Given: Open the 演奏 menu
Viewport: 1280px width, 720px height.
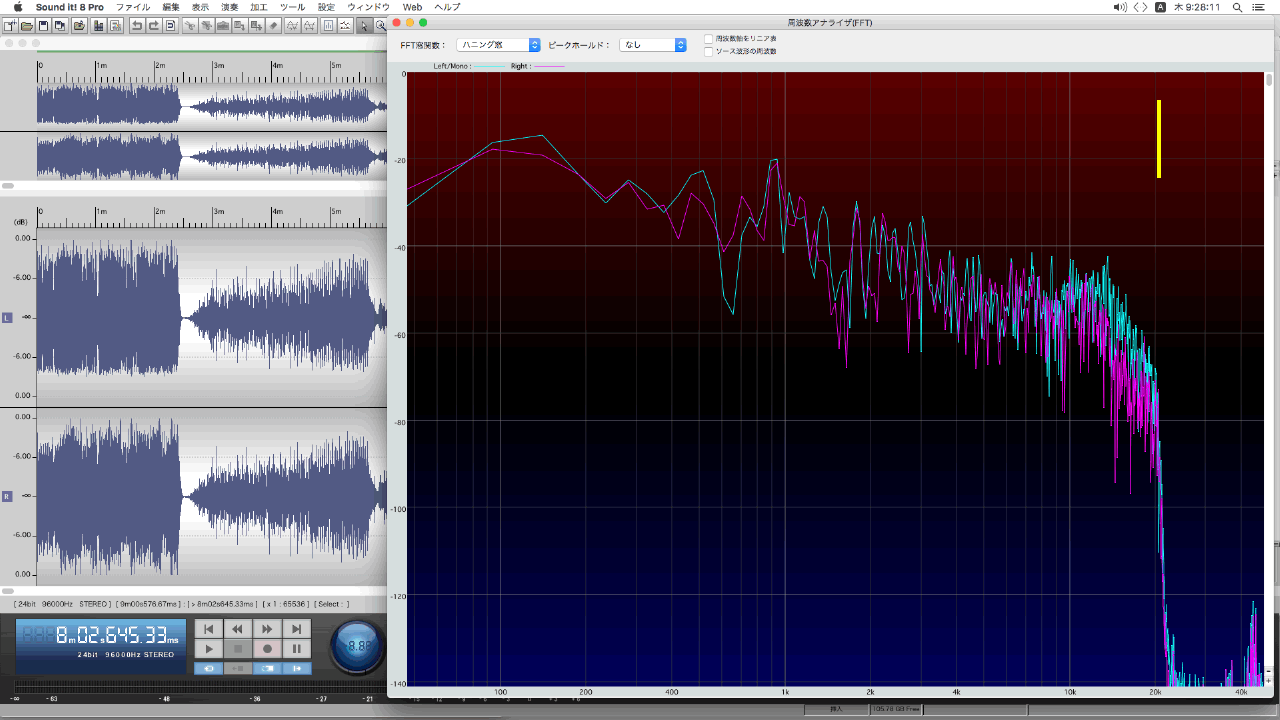Looking at the screenshot, I should 230,7.
